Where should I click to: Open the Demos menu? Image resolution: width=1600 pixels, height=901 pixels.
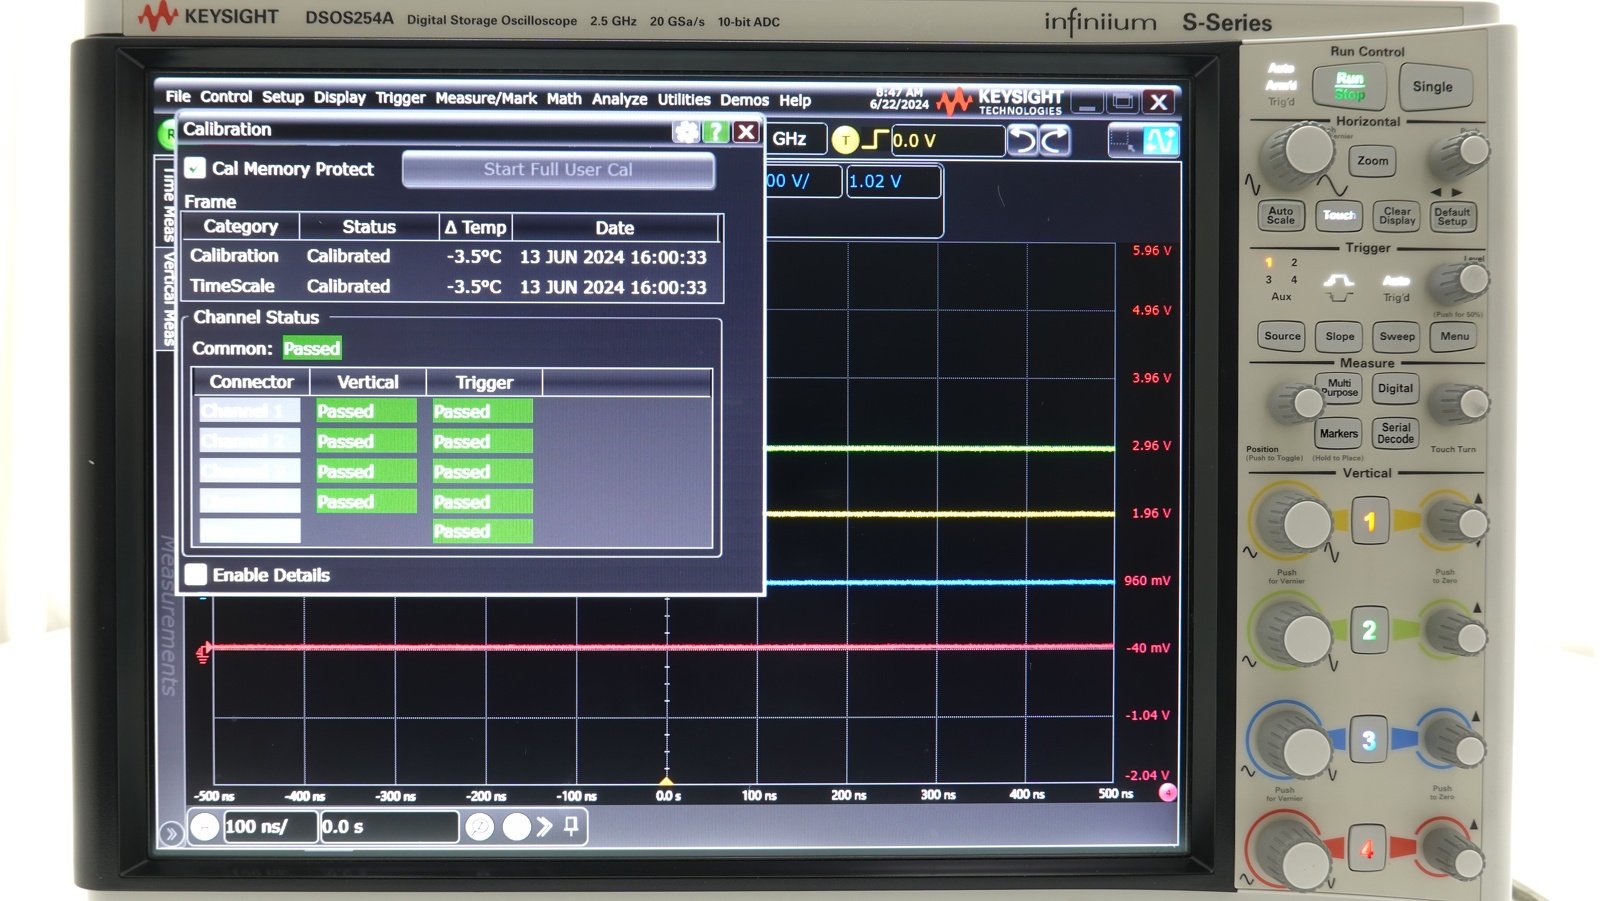(x=744, y=100)
